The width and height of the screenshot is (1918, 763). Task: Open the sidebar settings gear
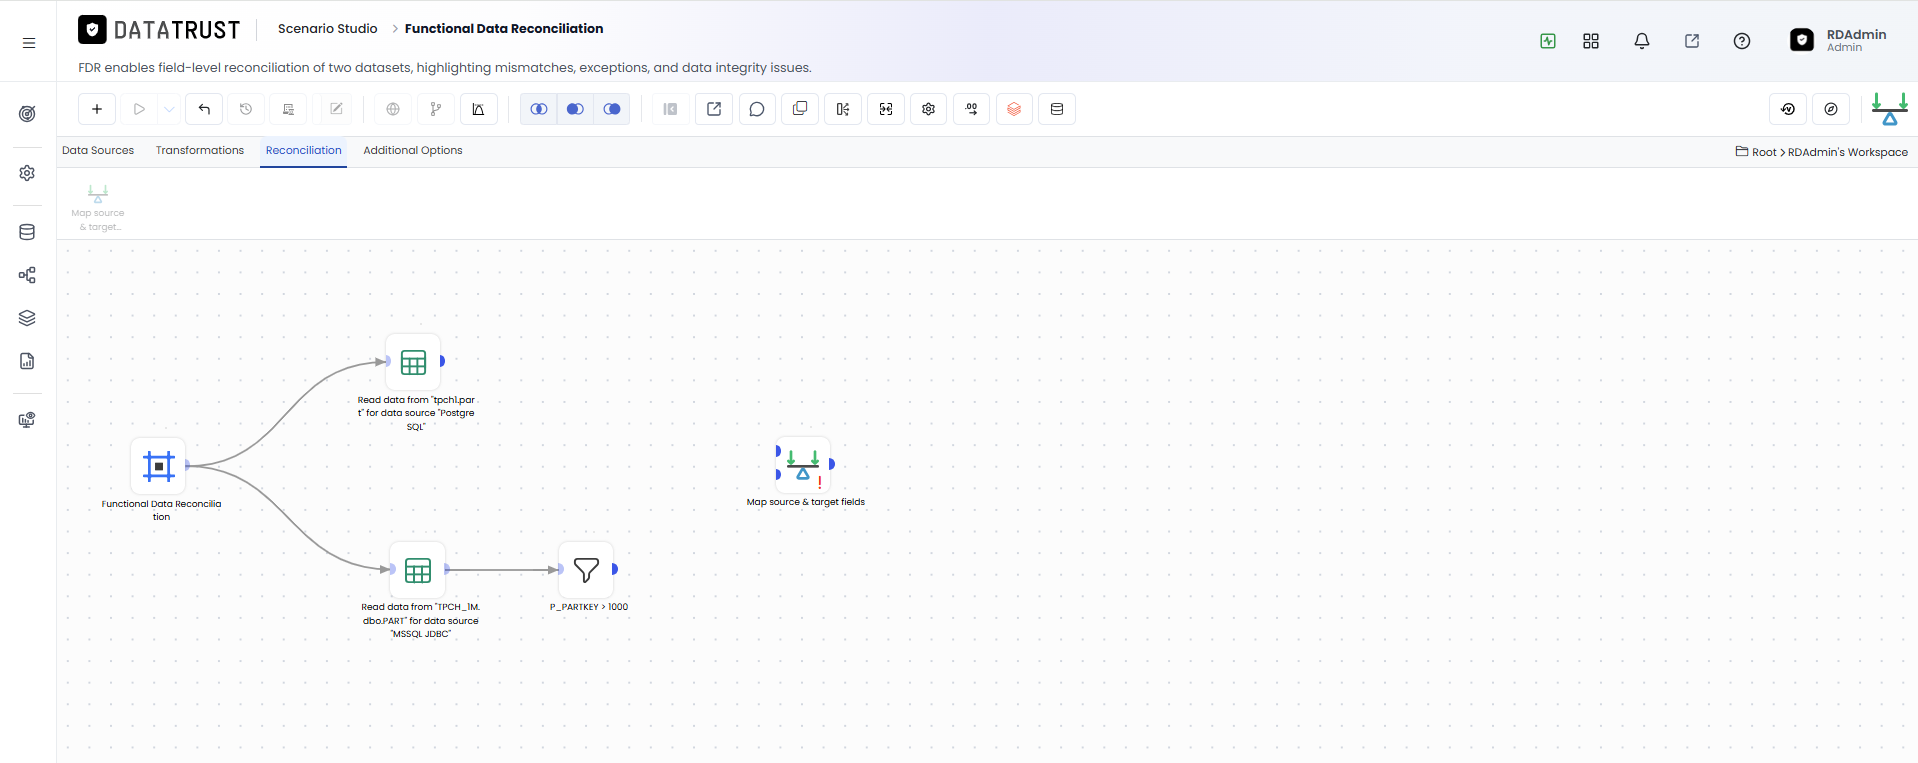click(x=28, y=173)
